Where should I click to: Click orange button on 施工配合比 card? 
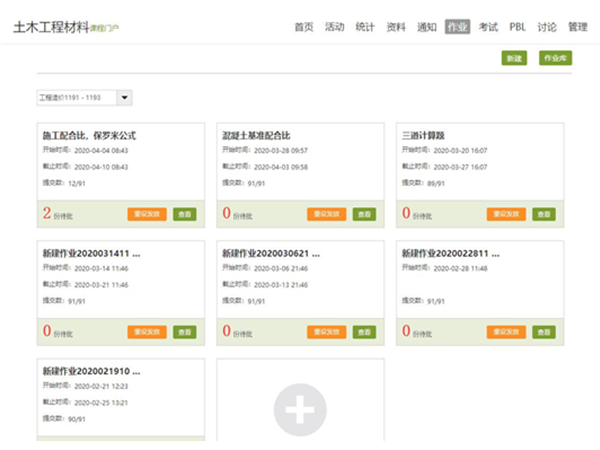[x=147, y=214]
